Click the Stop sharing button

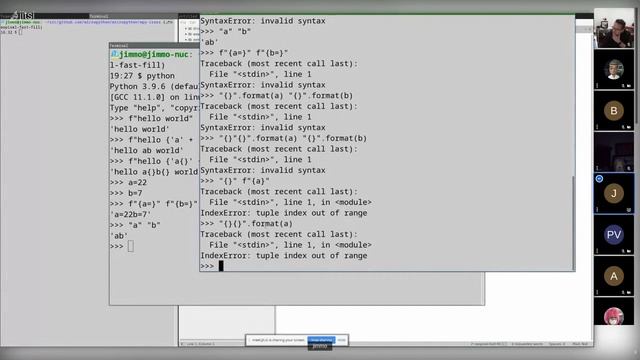[x=321, y=340]
